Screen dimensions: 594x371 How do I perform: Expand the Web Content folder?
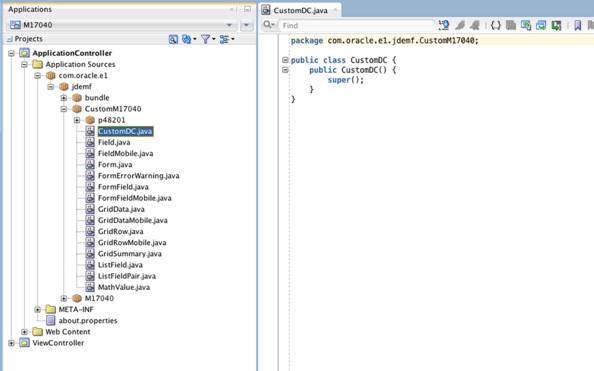pyautogui.click(x=24, y=332)
